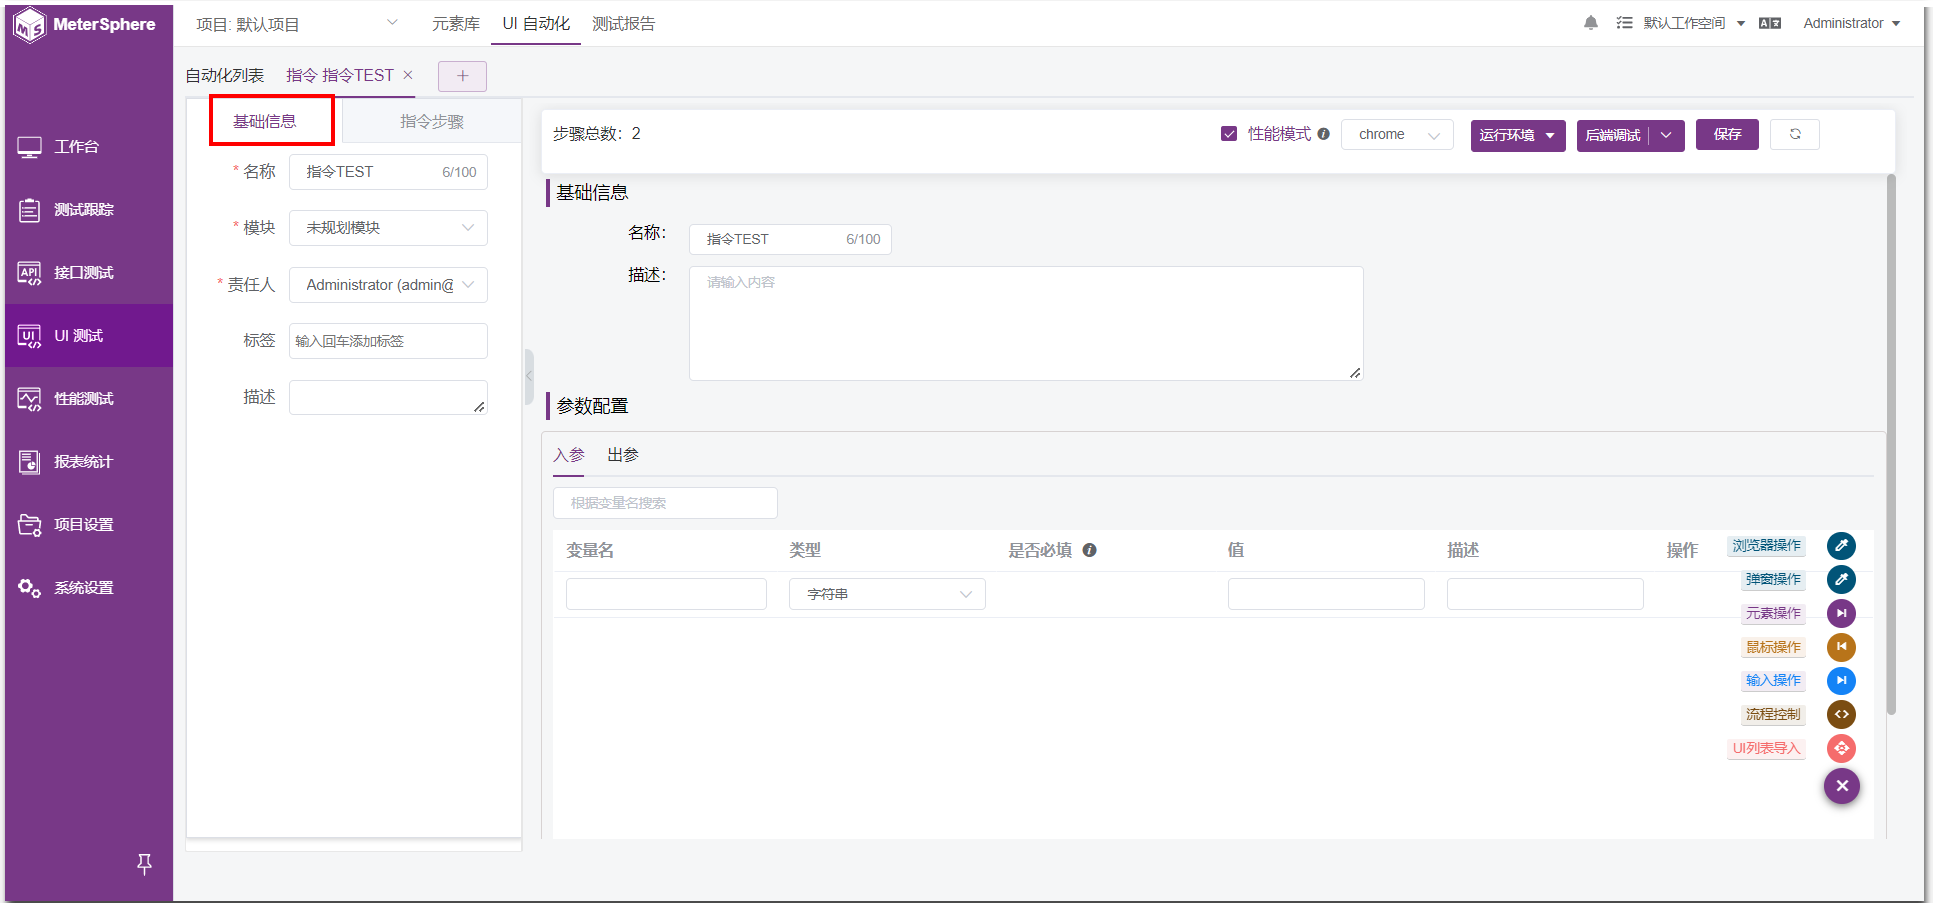Viewport: 1933px width, 910px height.
Task: Open 流程控制 via the brown code icon
Action: click(1841, 714)
